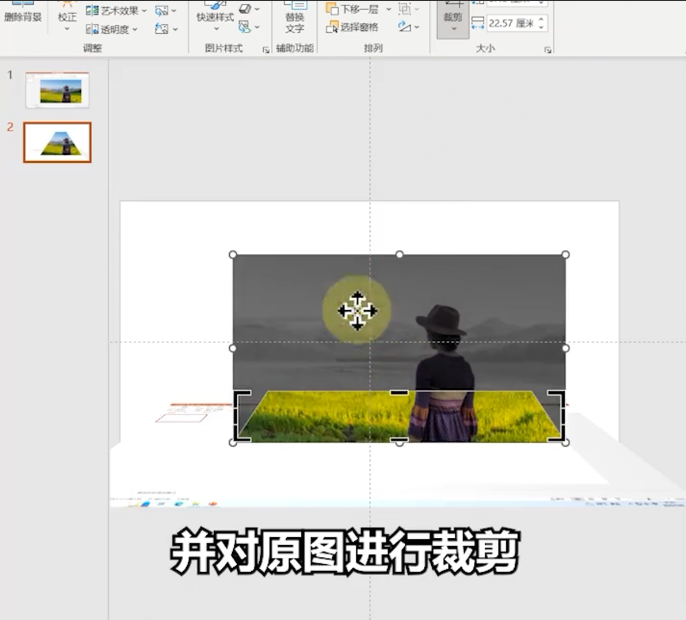
Task: Click the top-right picture sizing handle
Action: (x=565, y=255)
